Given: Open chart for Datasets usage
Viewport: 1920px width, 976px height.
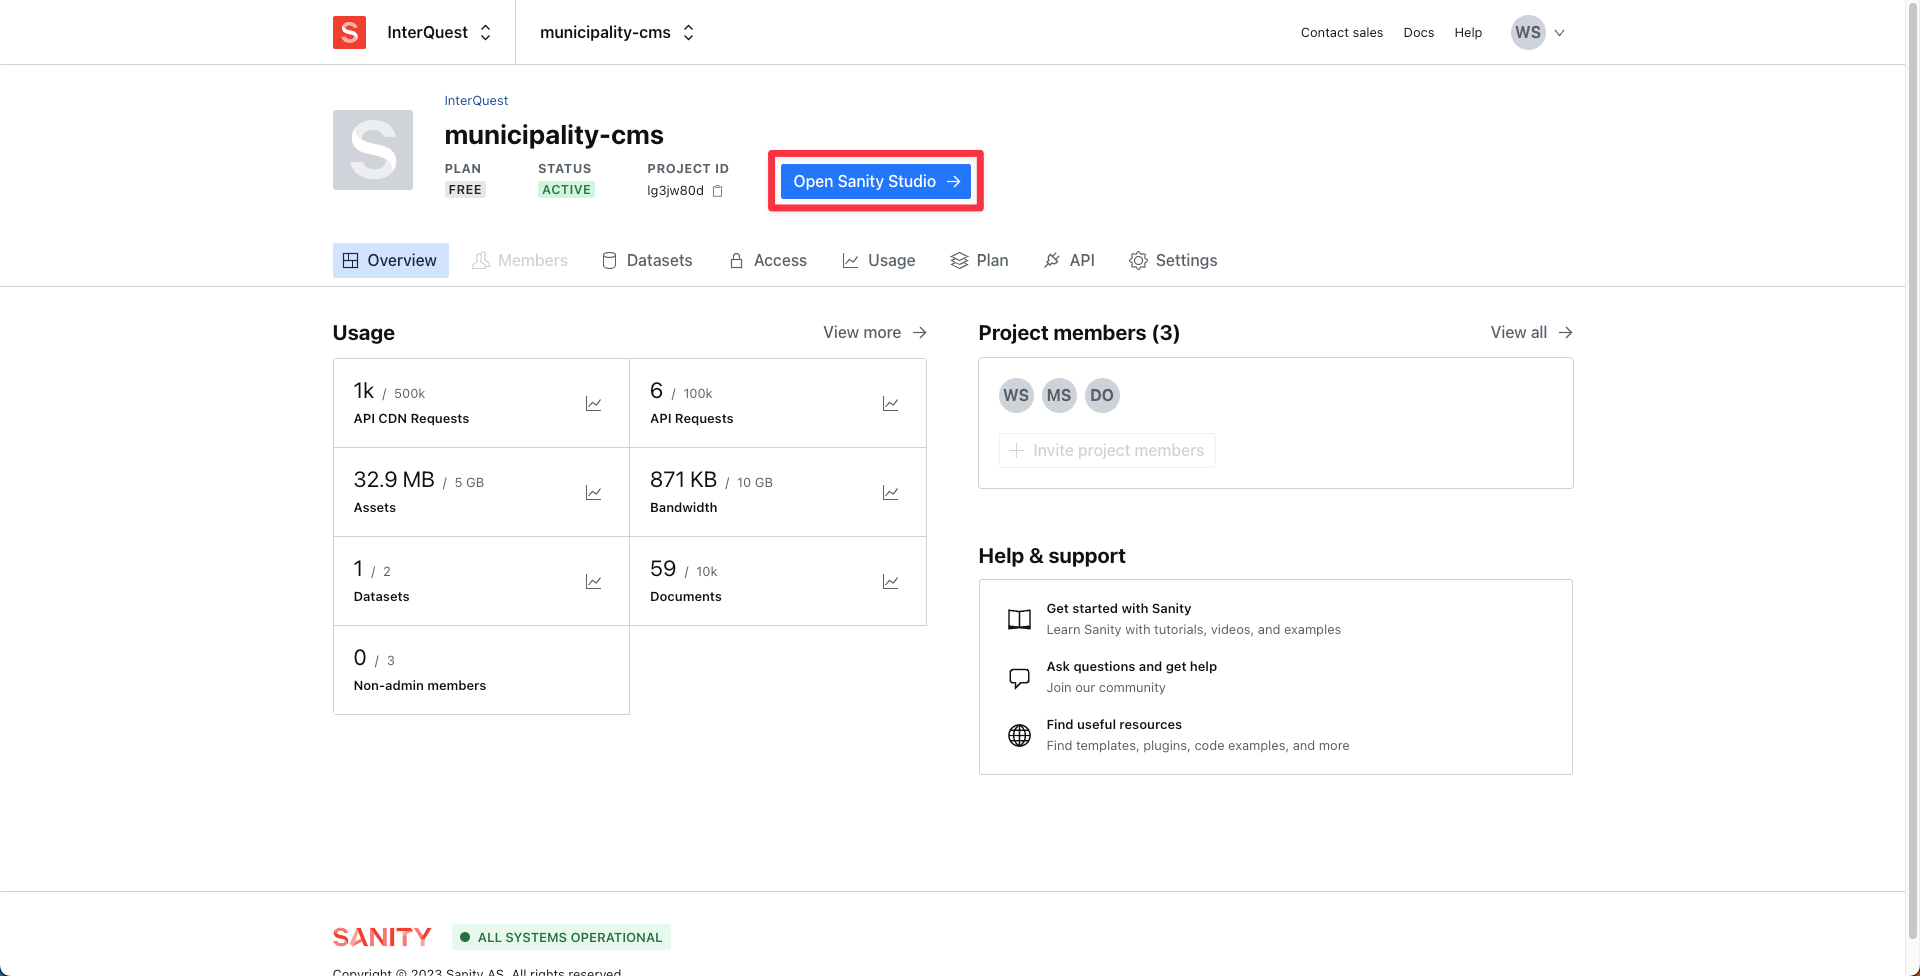Looking at the screenshot, I should (x=593, y=582).
